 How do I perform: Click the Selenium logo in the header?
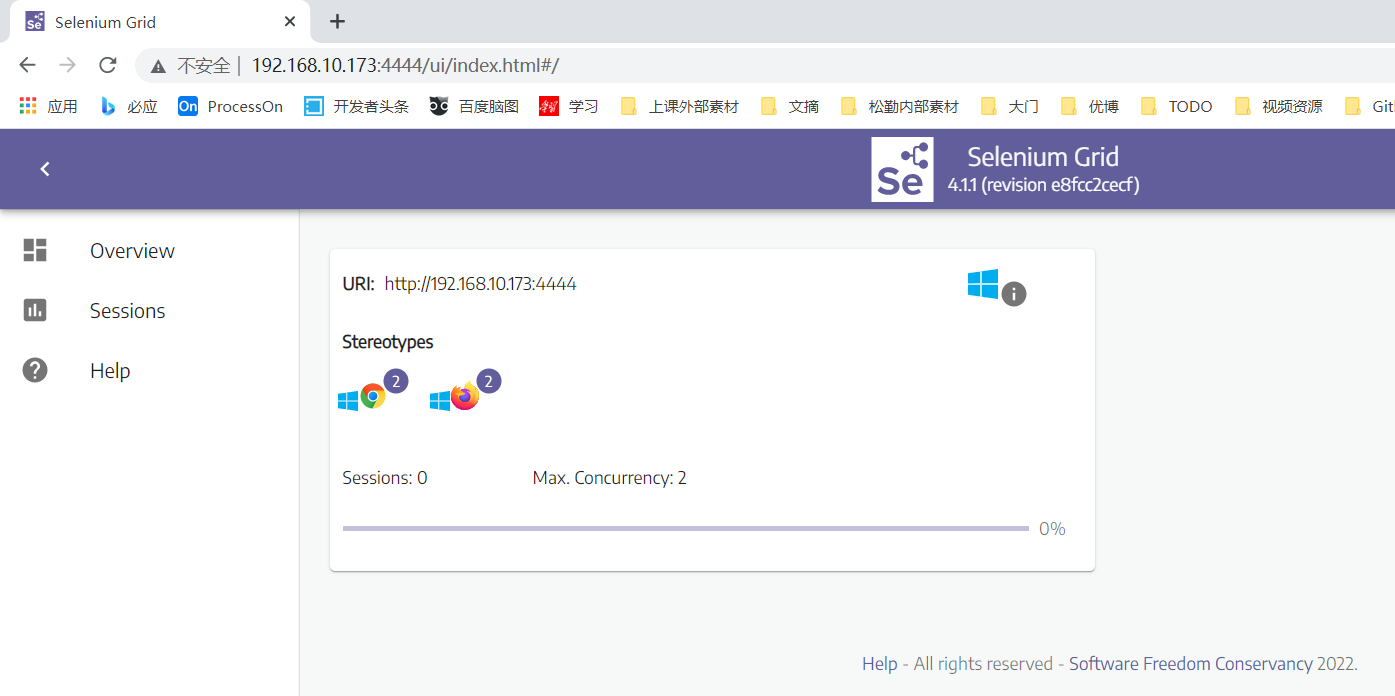(902, 169)
